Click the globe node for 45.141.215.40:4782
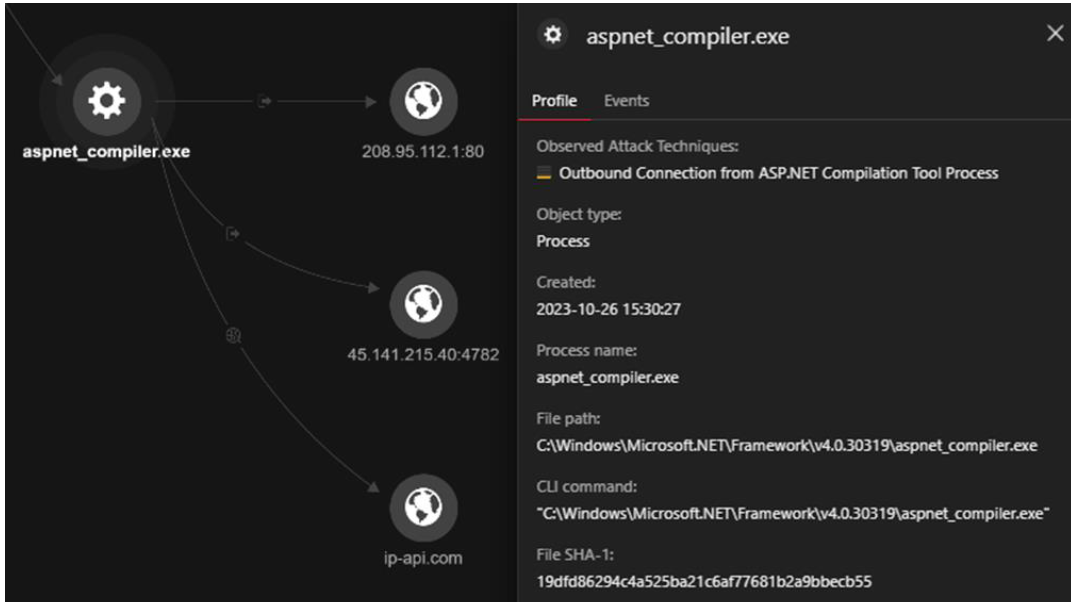 point(423,304)
